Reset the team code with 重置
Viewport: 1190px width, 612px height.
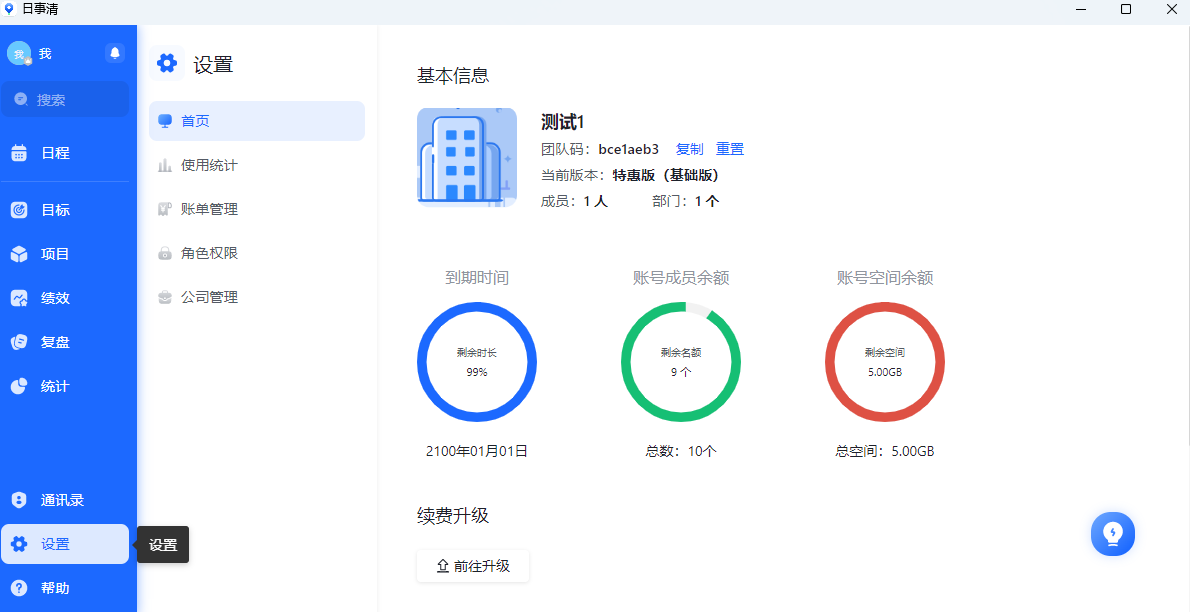pos(730,147)
